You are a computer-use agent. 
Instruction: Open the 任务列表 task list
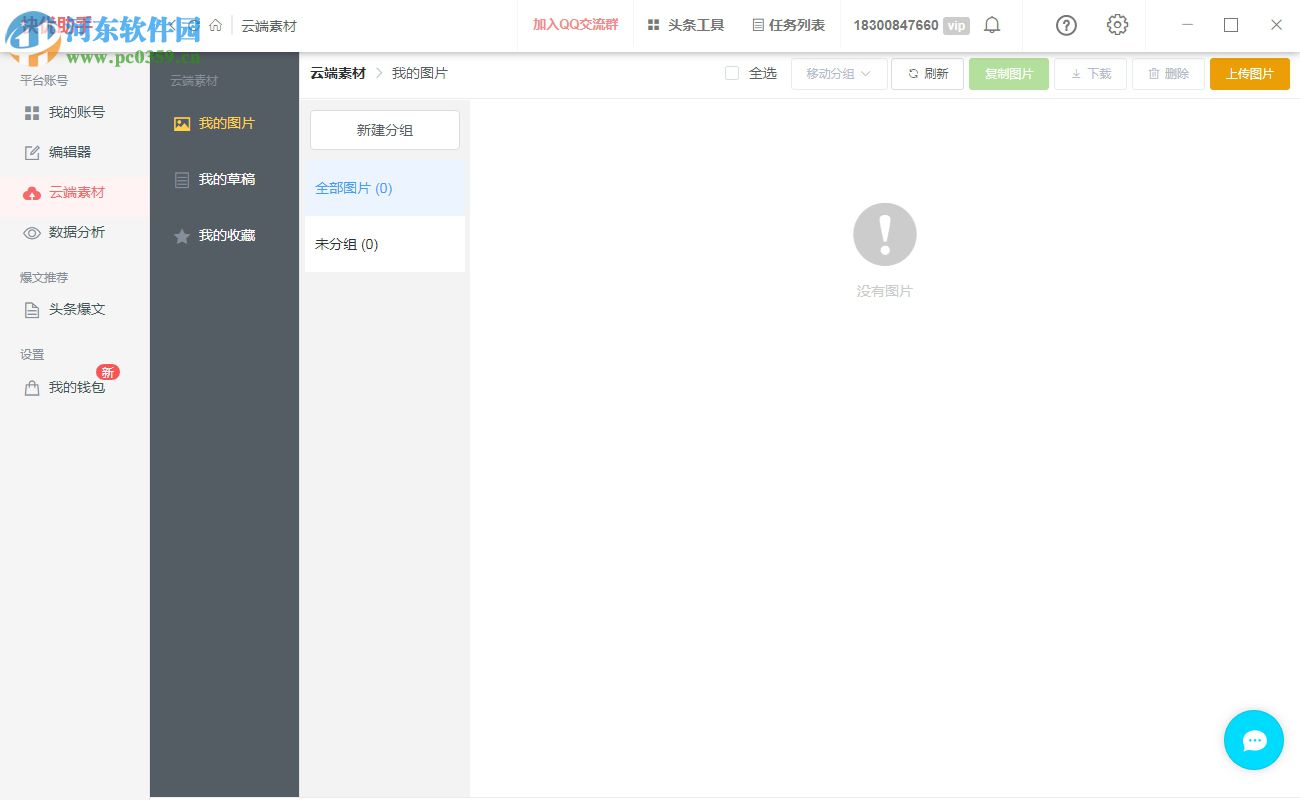788,25
